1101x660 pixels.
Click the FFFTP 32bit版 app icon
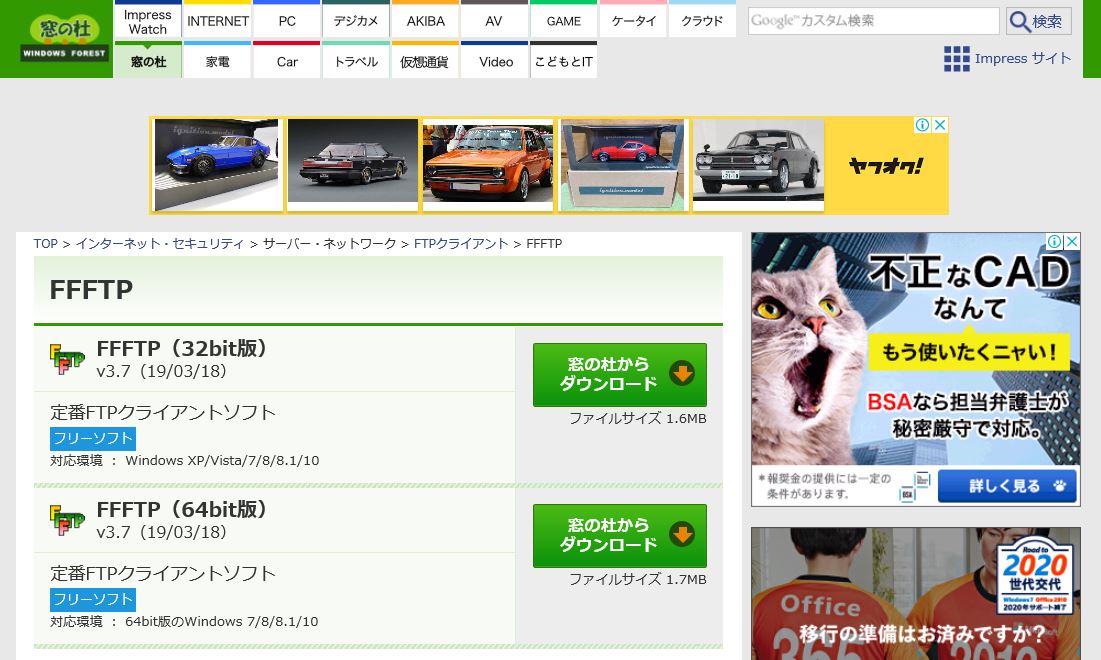pos(67,359)
